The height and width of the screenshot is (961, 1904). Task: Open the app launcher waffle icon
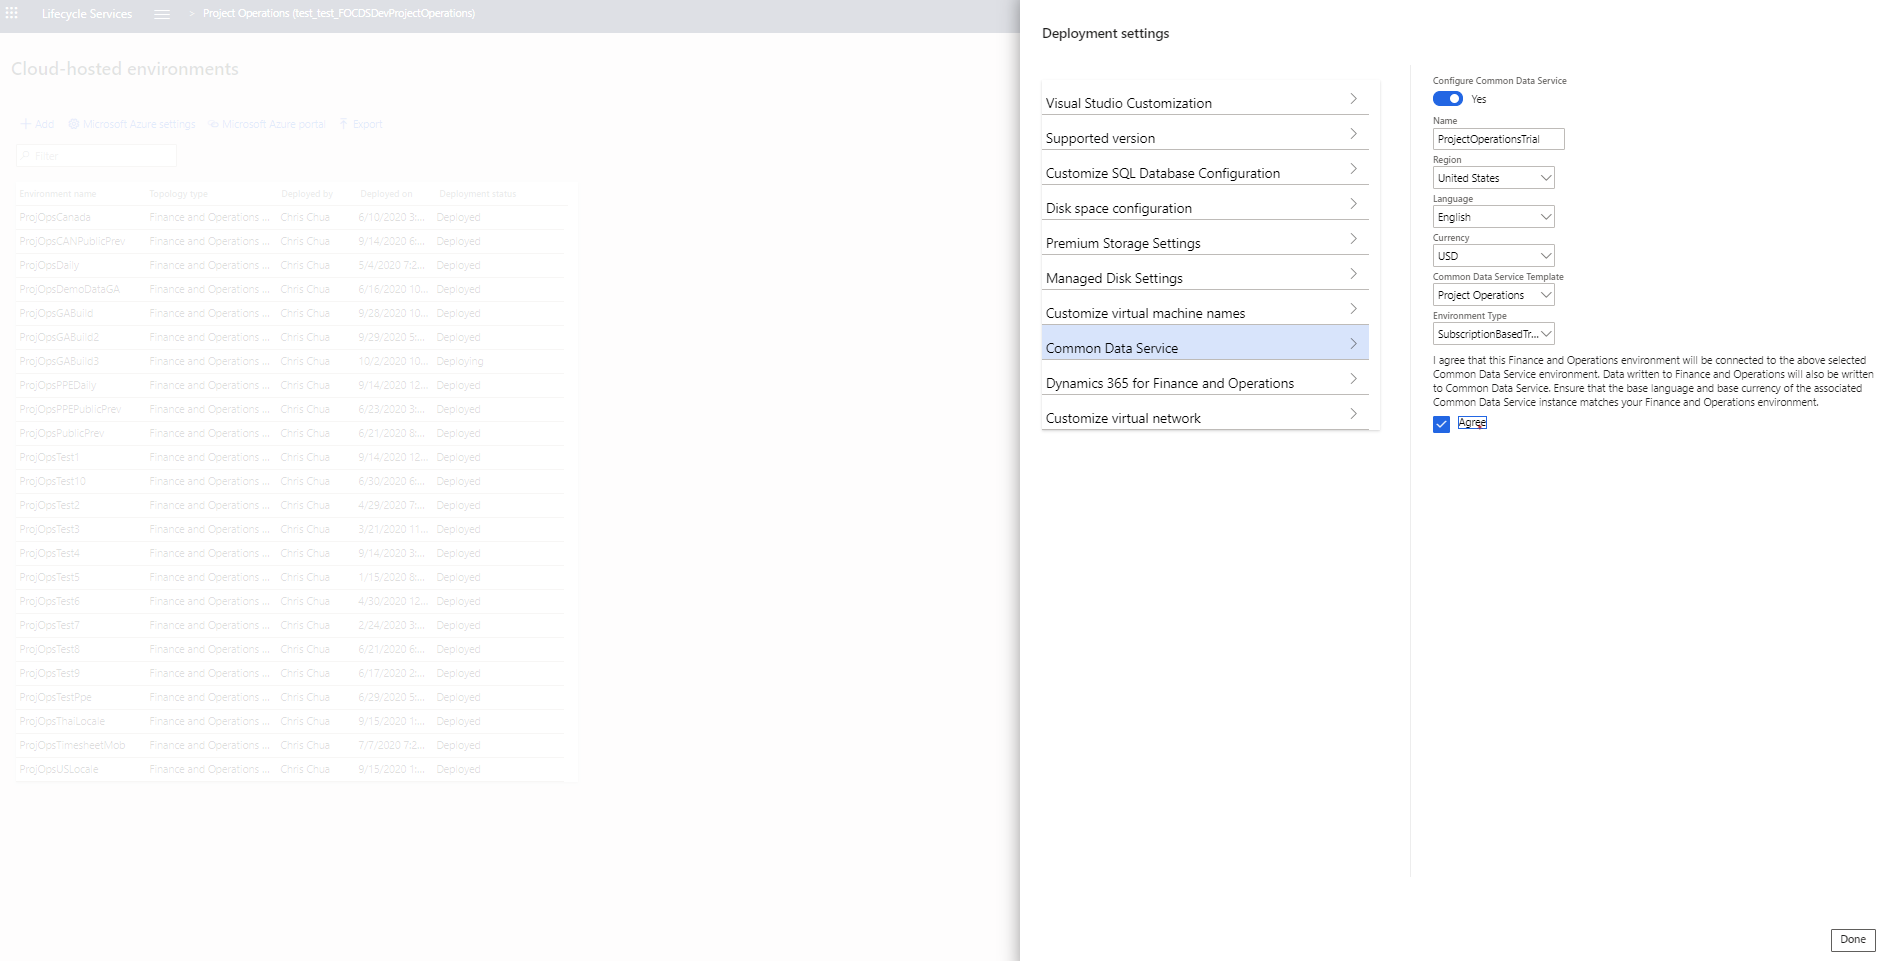pyautogui.click(x=12, y=14)
